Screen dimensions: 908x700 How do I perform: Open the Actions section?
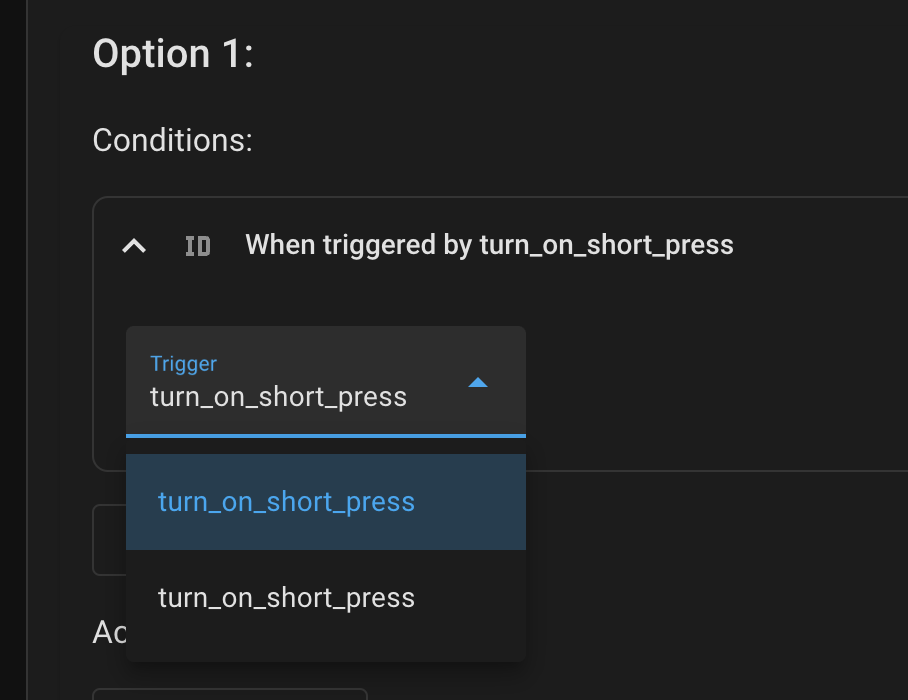point(107,632)
